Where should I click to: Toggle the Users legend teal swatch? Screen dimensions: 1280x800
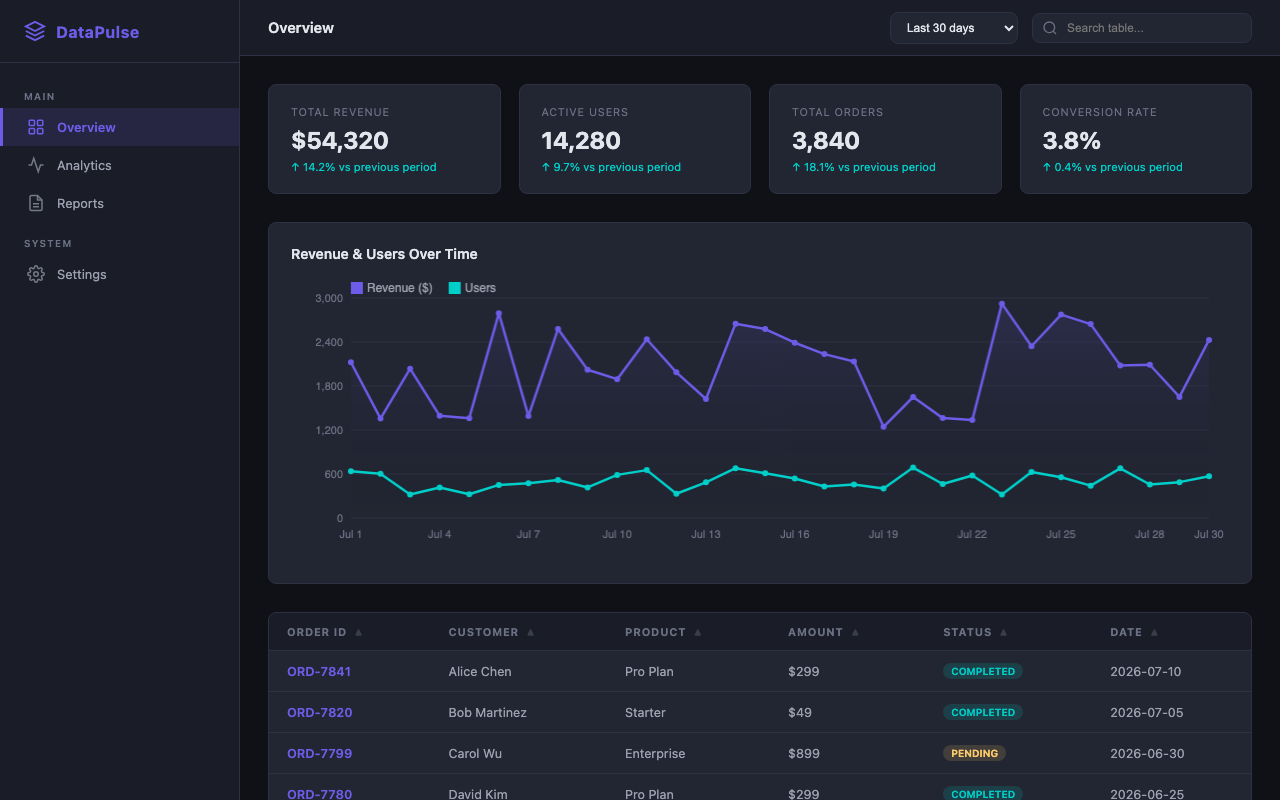coord(455,288)
